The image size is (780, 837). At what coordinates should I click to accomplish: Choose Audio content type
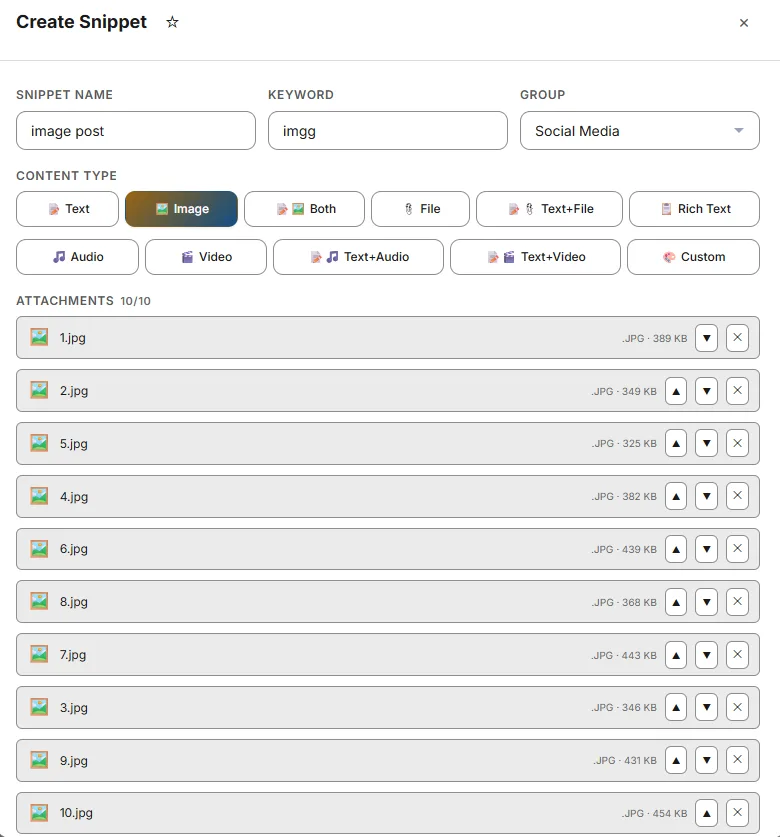tap(77, 257)
